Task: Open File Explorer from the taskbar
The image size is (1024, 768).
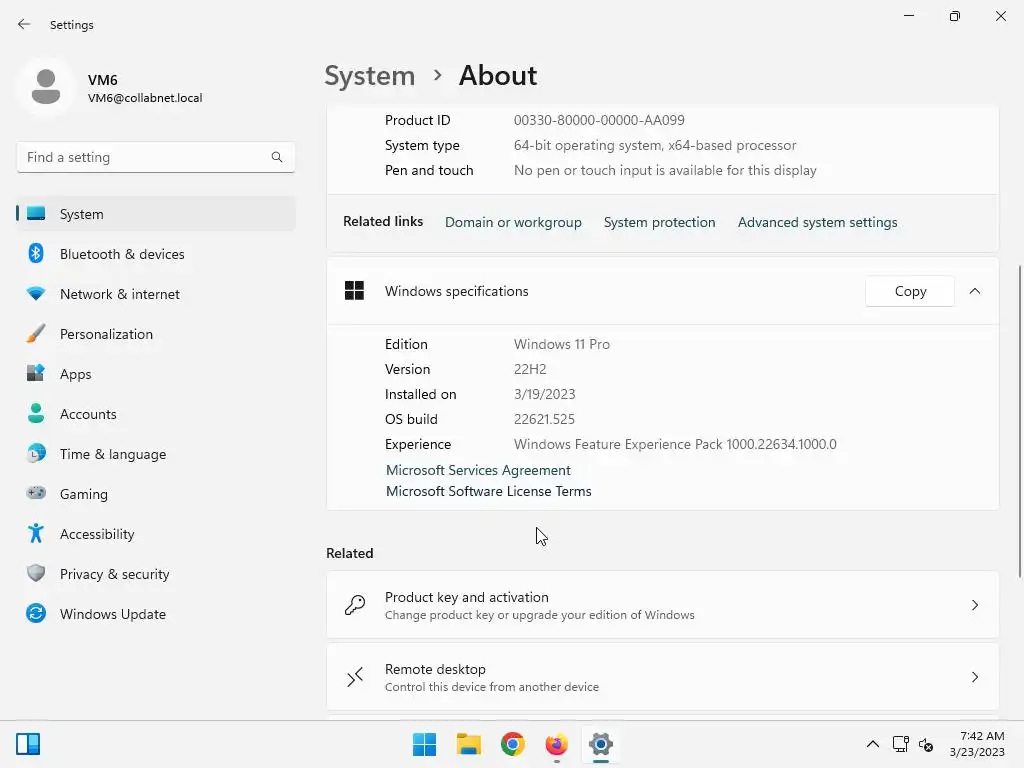Action: 468,744
